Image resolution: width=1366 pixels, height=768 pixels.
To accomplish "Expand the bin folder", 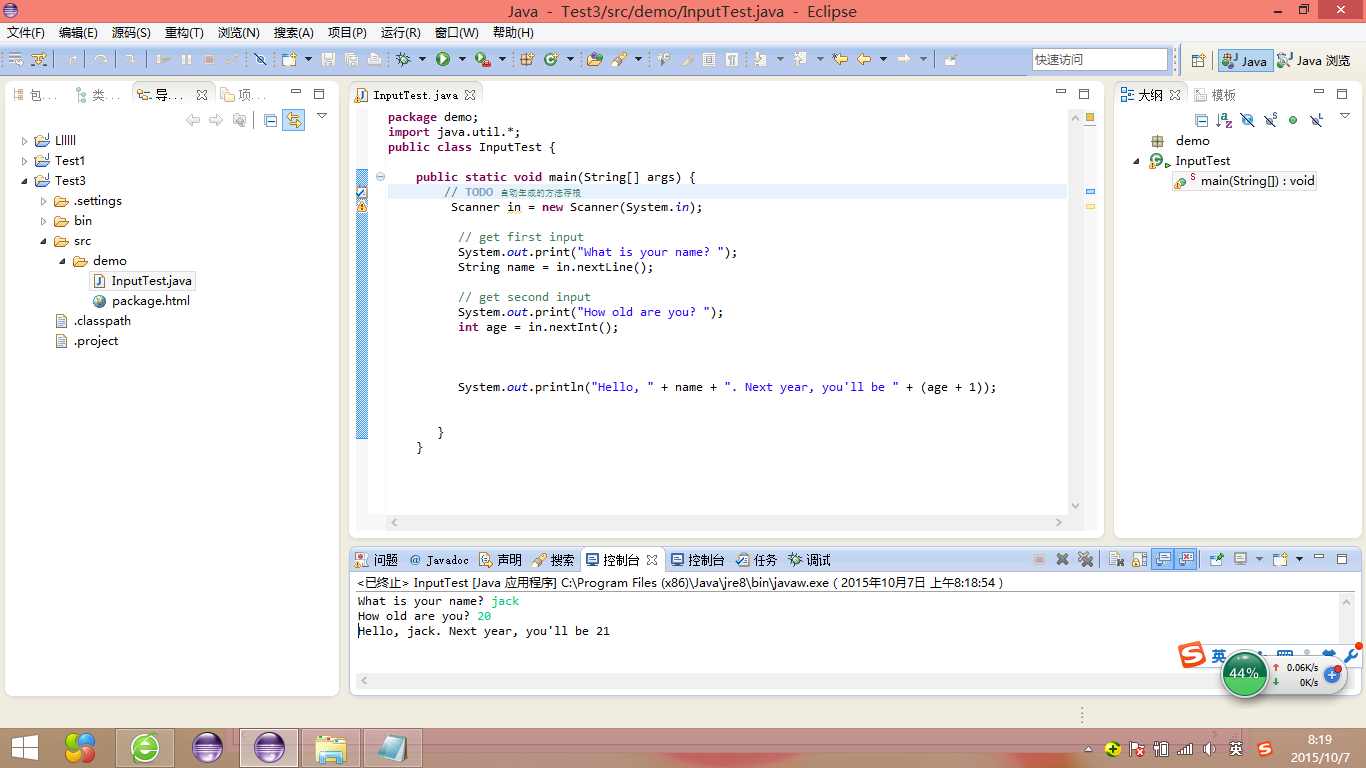I will (x=43, y=221).
